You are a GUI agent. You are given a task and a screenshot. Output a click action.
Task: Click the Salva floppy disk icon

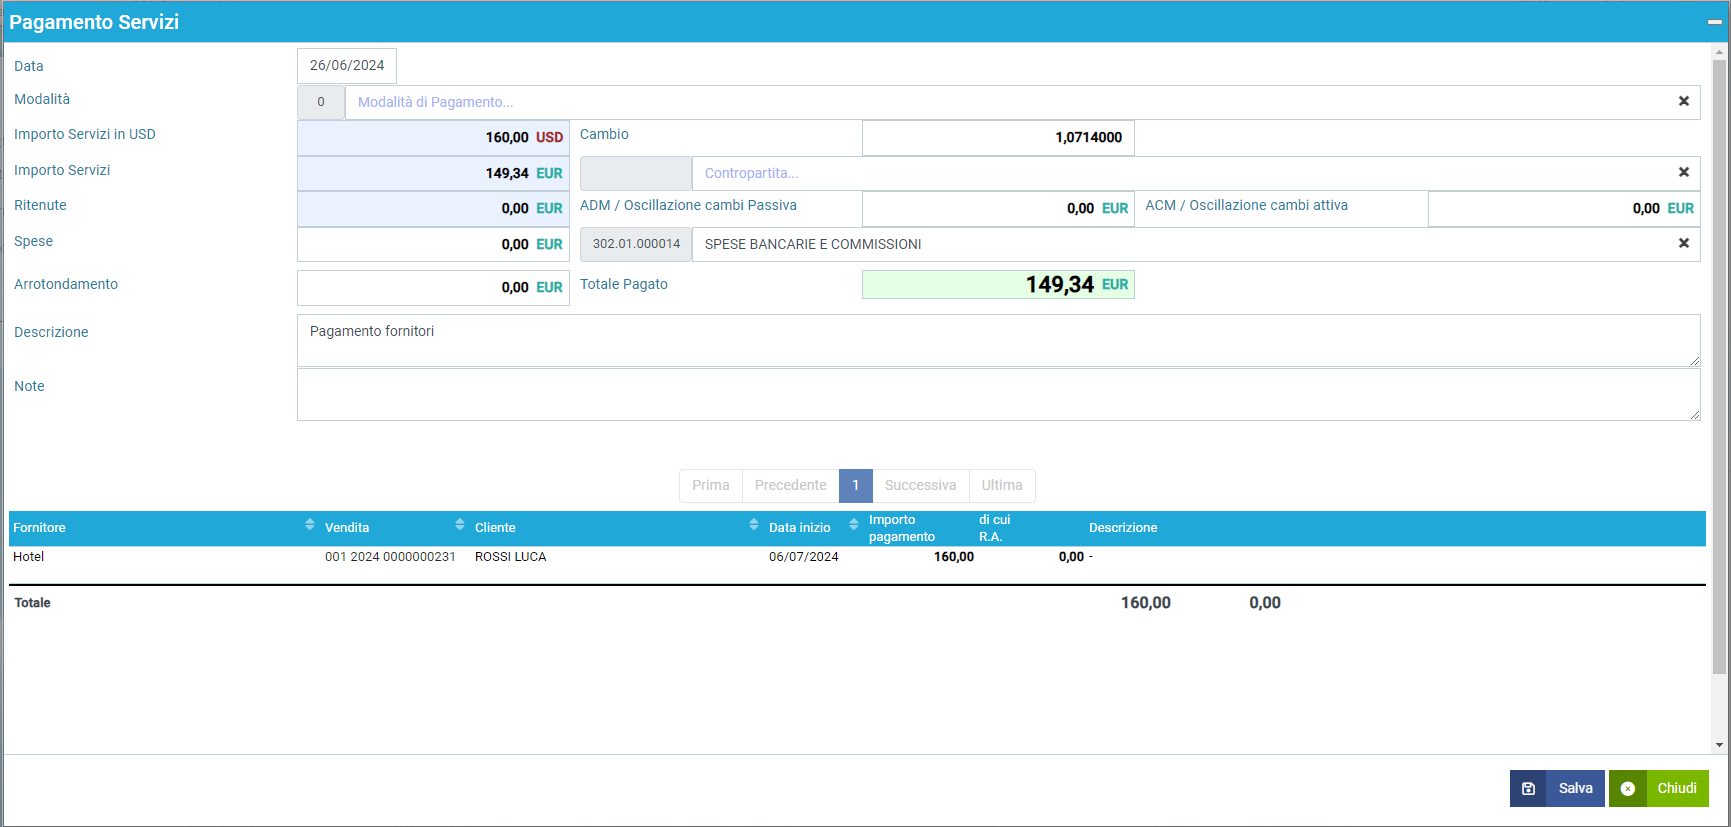pos(1528,788)
